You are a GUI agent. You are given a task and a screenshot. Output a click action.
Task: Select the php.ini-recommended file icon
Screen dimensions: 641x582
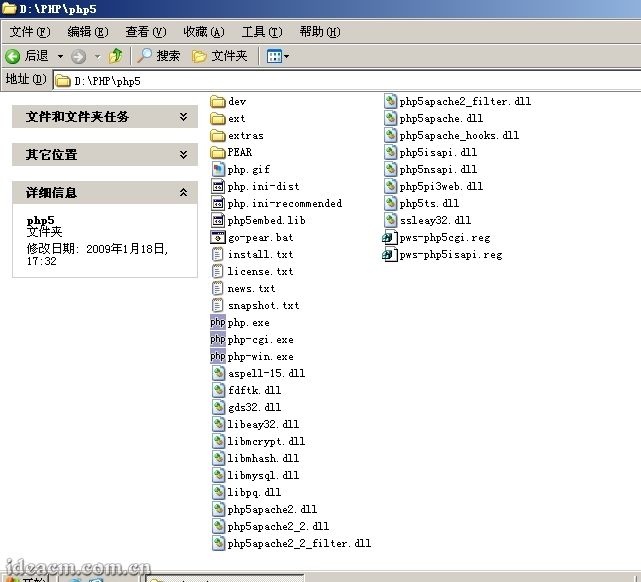click(218, 203)
